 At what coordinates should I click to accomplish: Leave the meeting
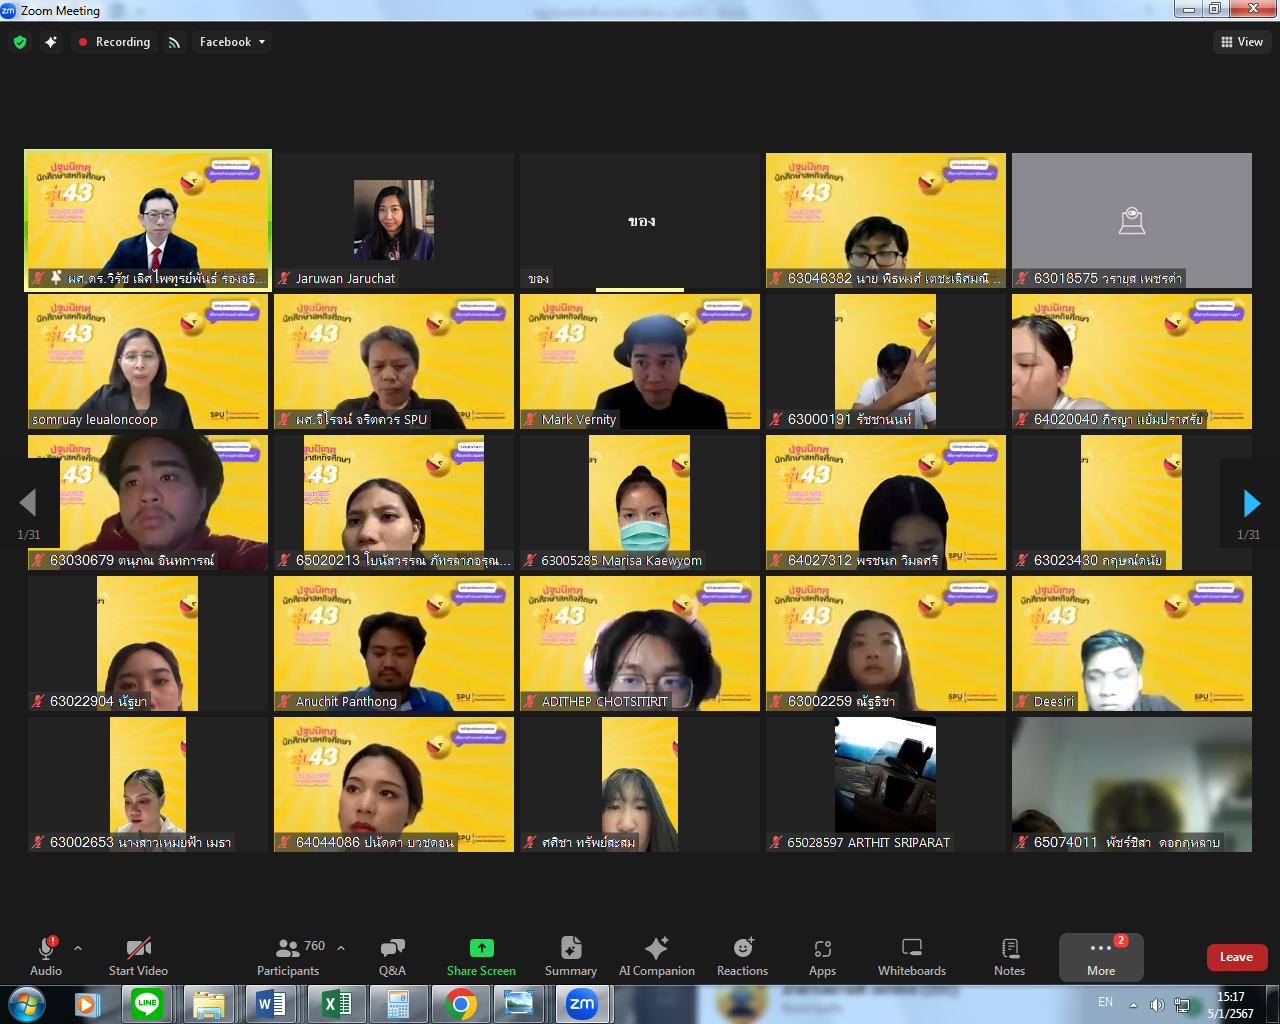[1236, 957]
